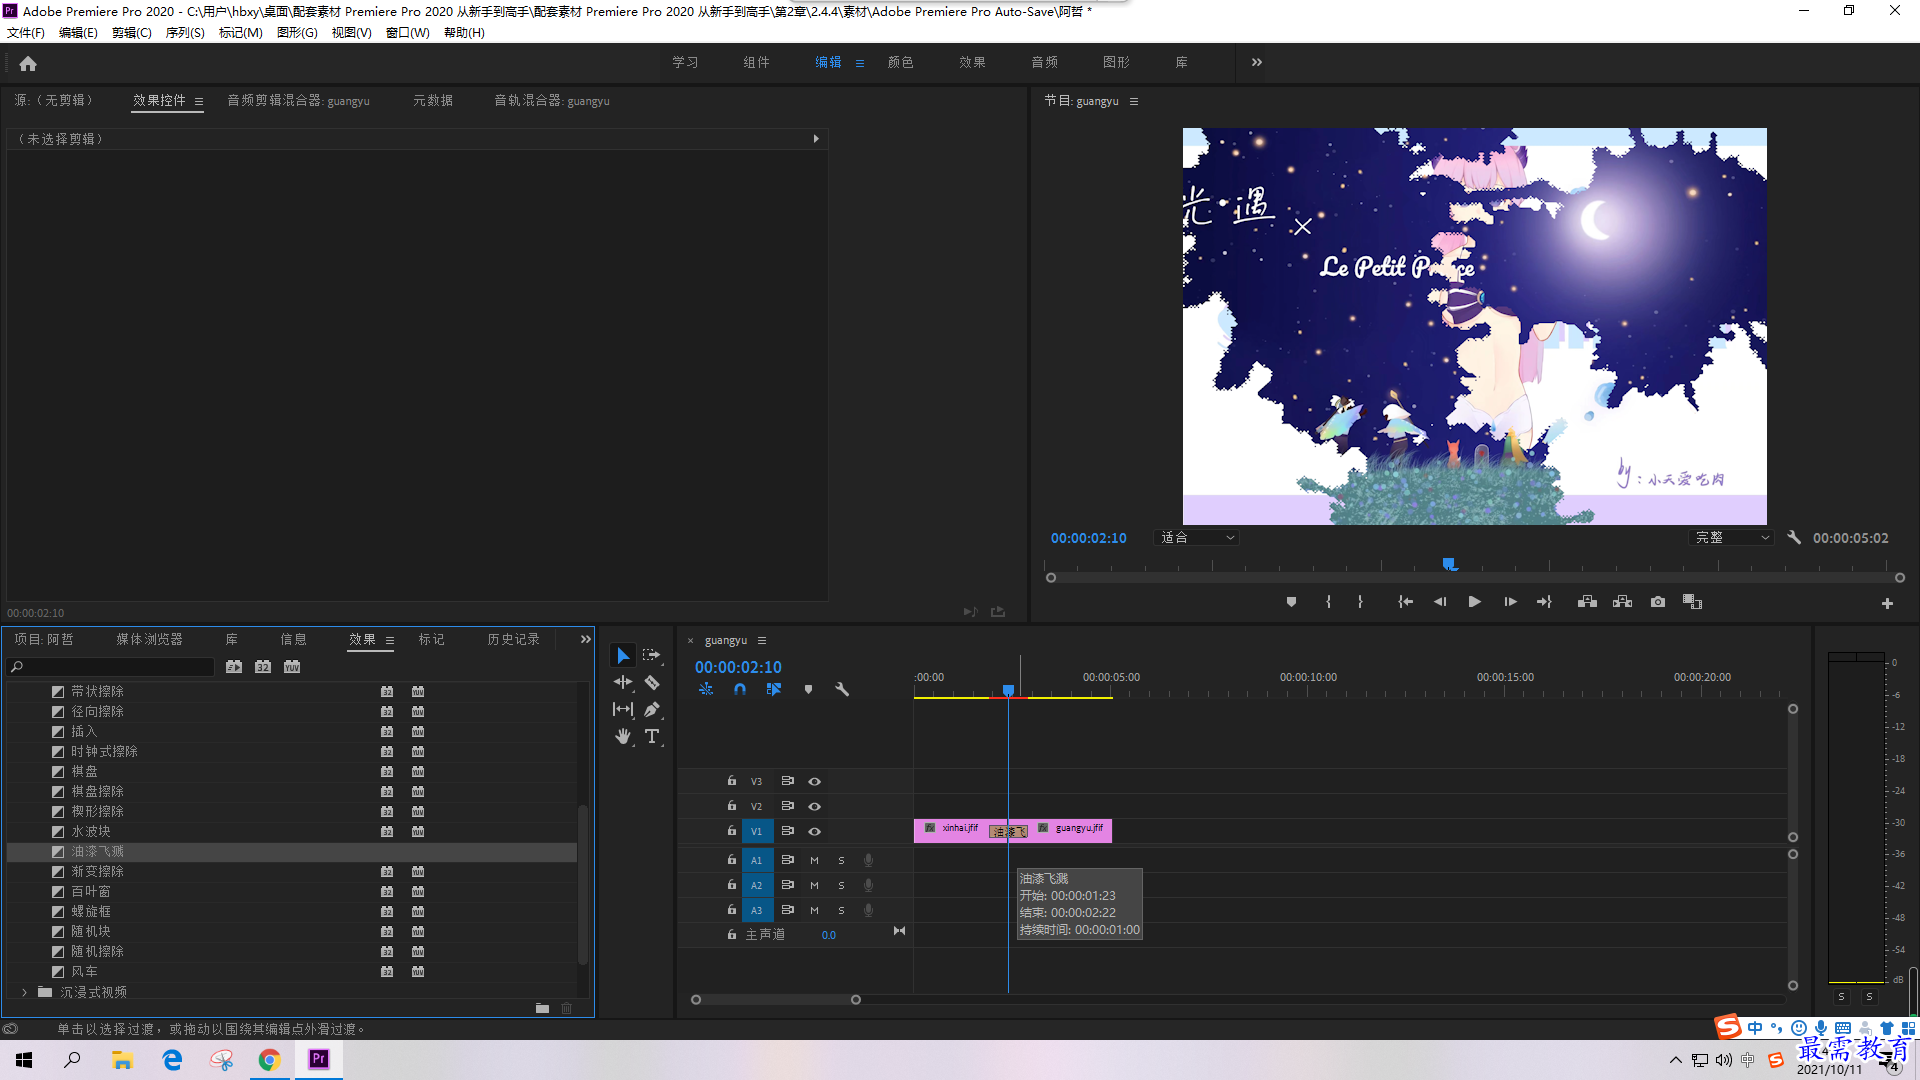Mark In in program monitor
Image resolution: width=1920 pixels, height=1080 pixels.
click(1328, 602)
